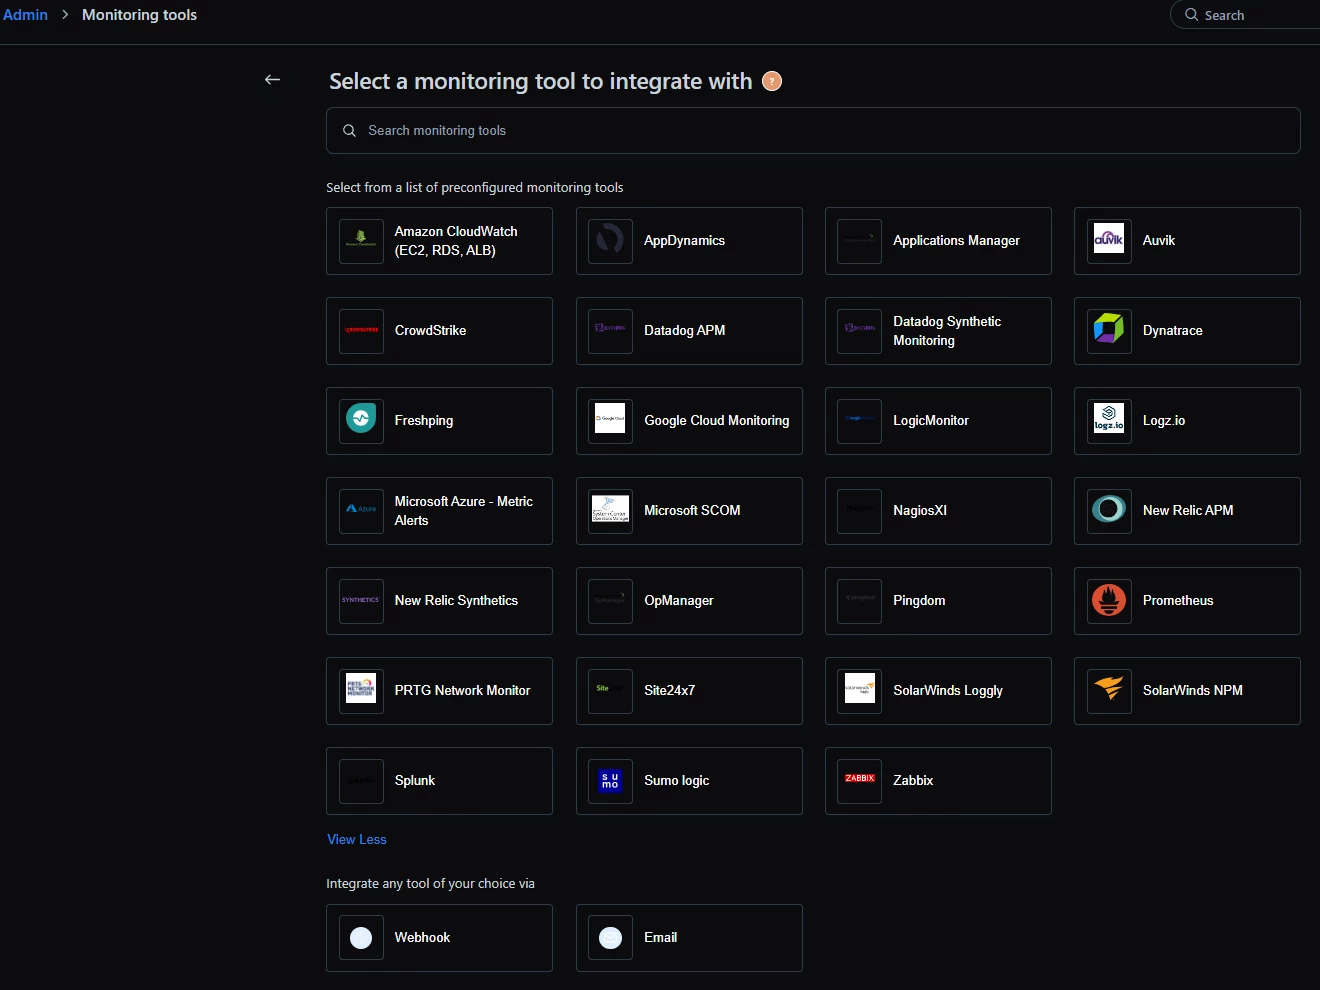Click the top Search box
Image resolution: width=1320 pixels, height=990 pixels.
(x=1246, y=15)
